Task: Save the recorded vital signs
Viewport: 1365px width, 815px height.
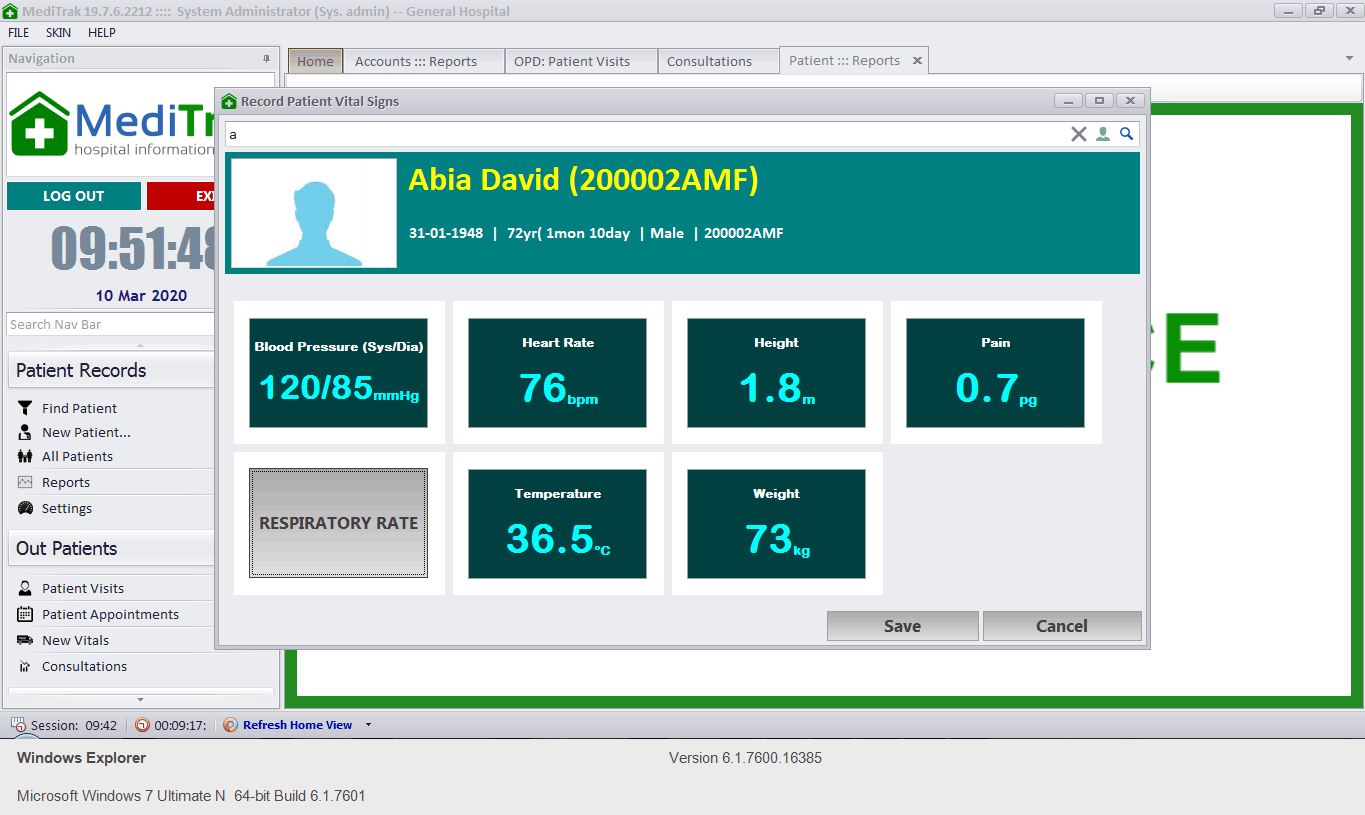Action: [902, 626]
